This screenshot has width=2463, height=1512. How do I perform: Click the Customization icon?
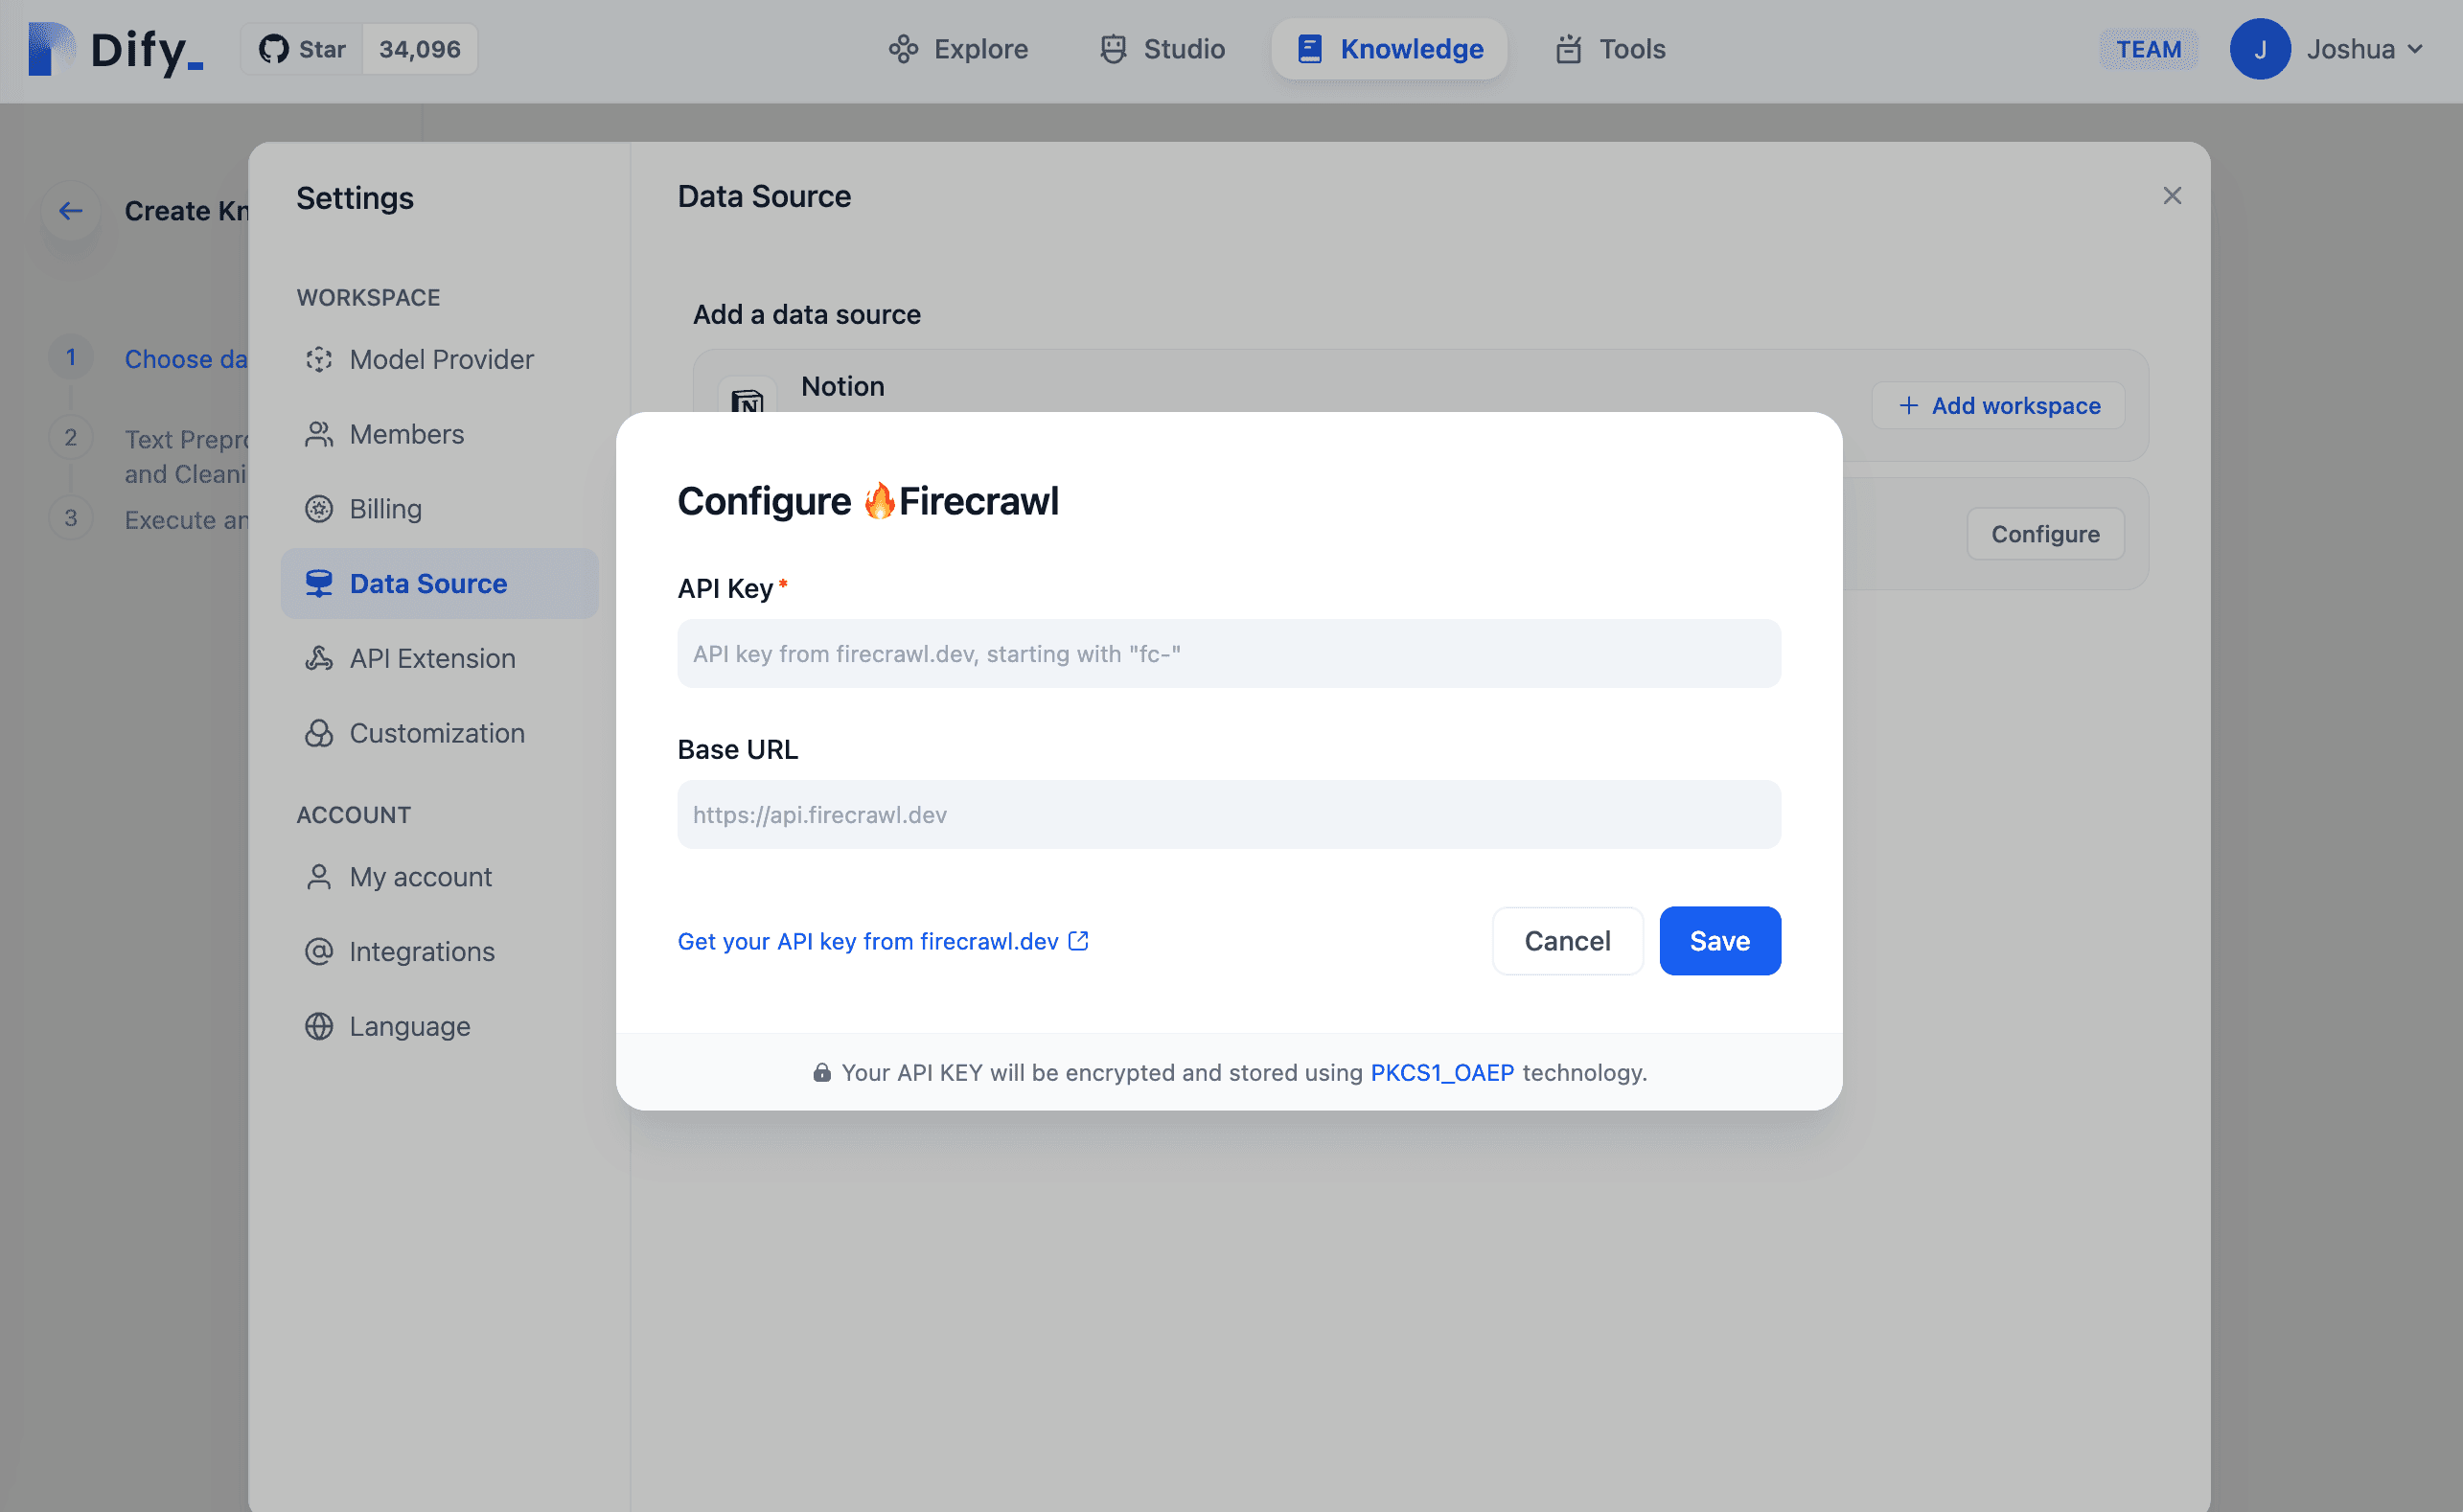(x=318, y=733)
